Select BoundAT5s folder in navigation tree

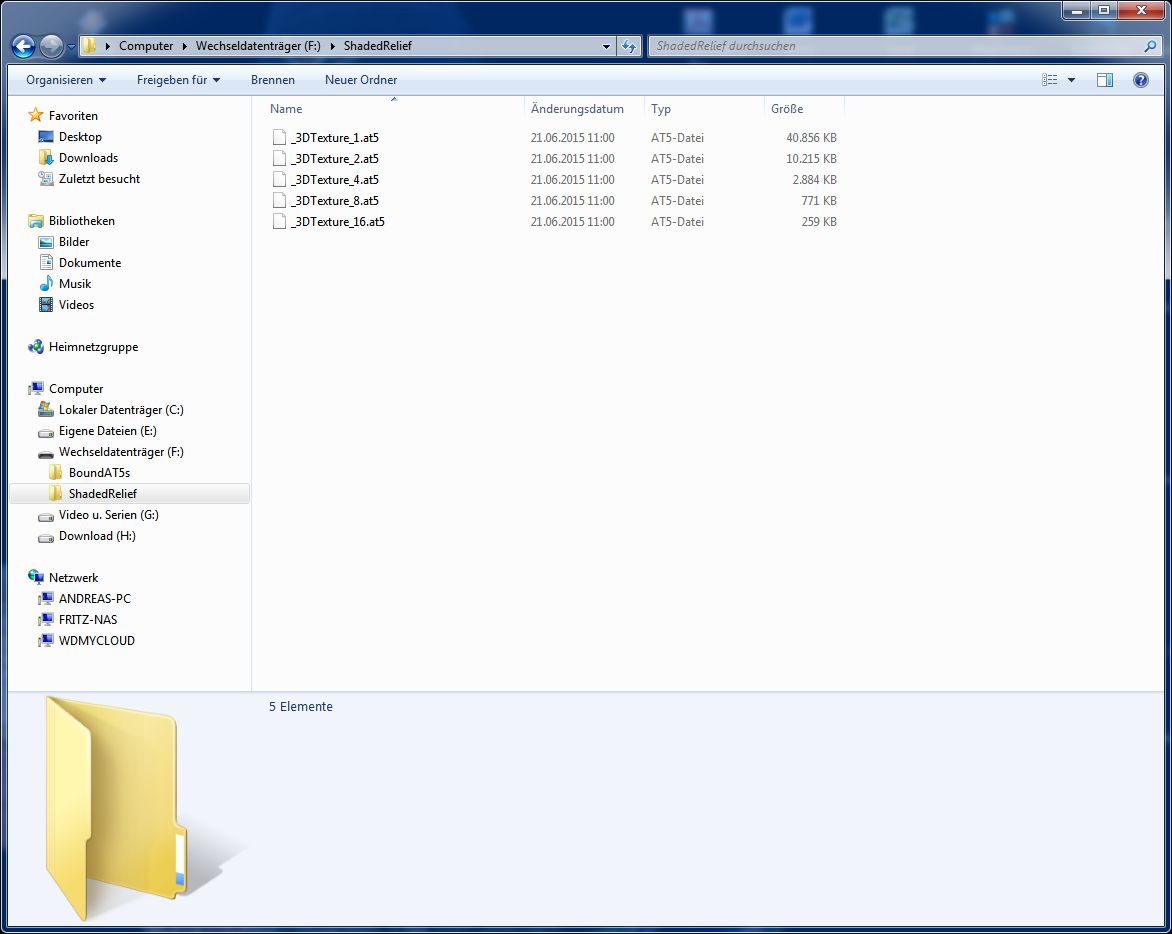pyautogui.click(x=99, y=473)
